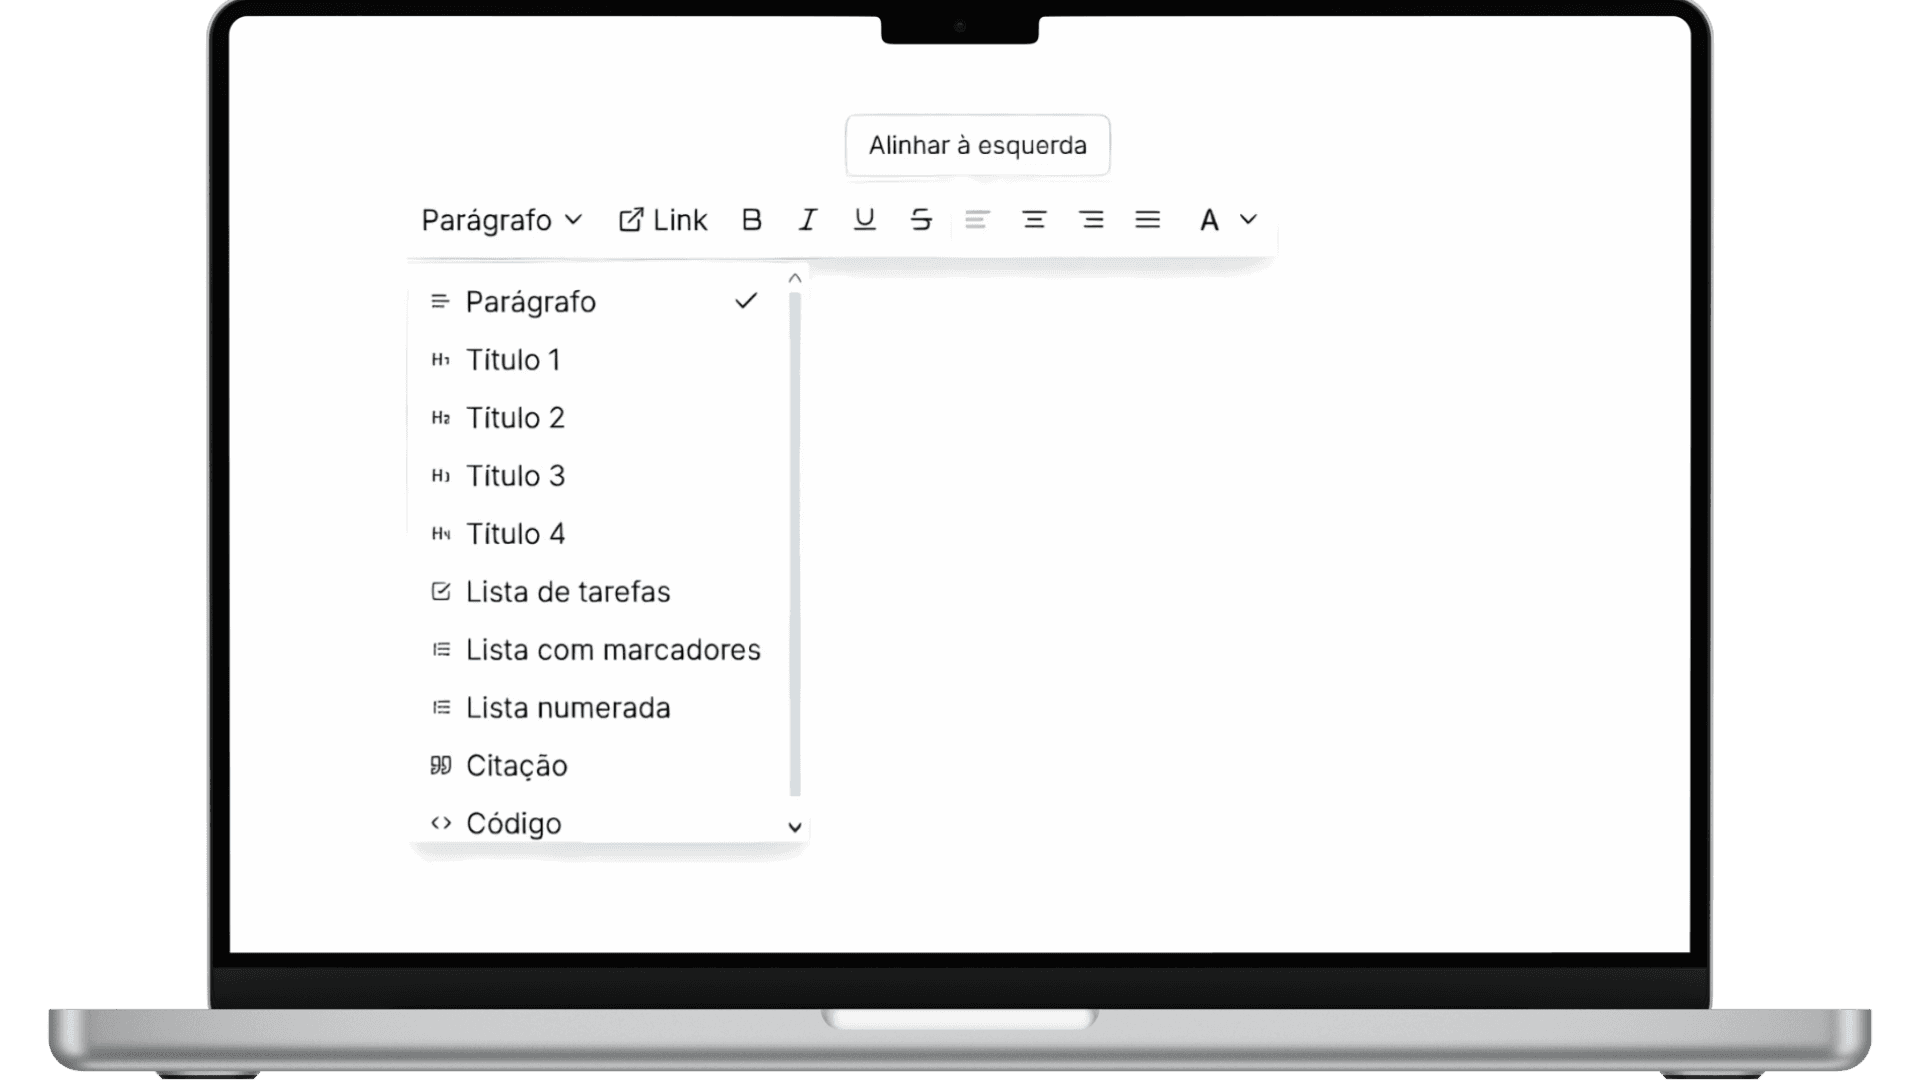Click the Link button in toolbar

(663, 220)
